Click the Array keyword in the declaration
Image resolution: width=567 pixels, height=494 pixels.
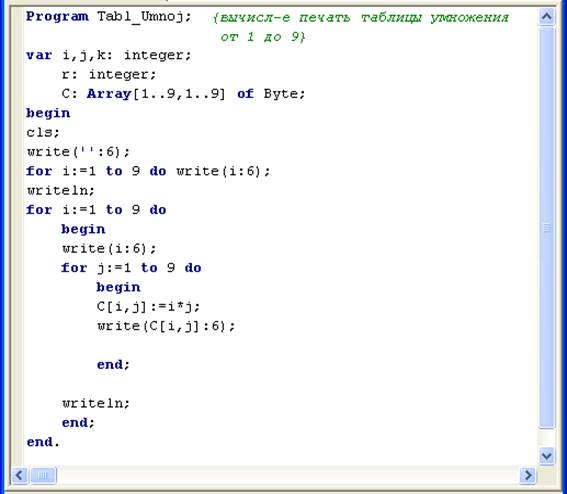[x=109, y=94]
